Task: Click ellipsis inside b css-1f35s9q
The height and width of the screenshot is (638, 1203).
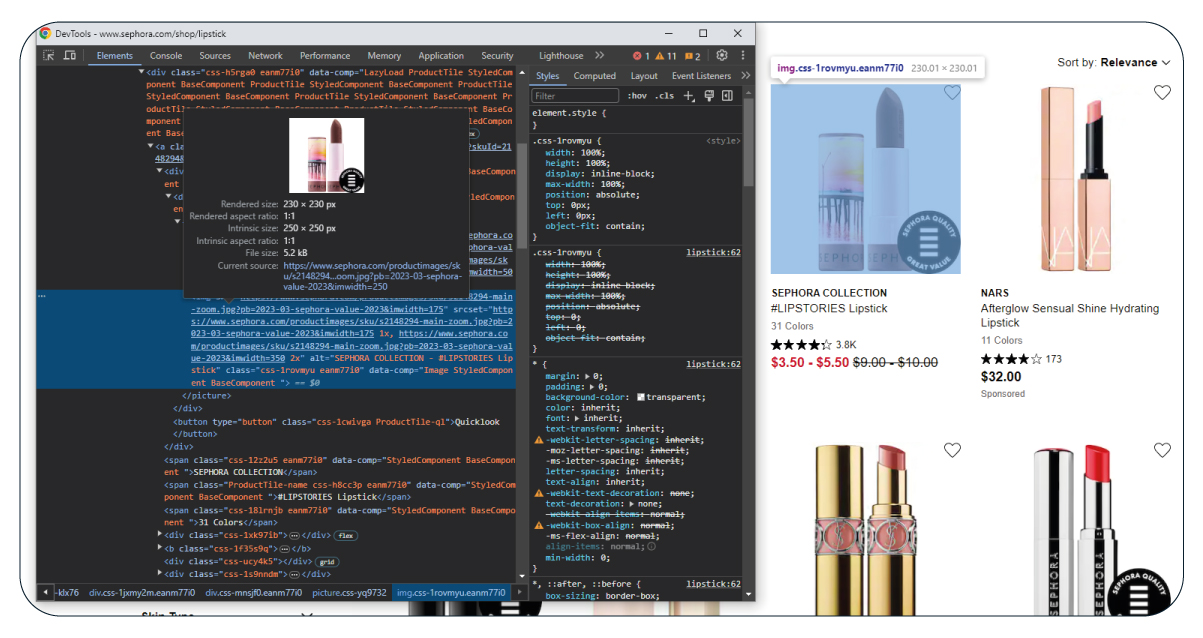Action: (x=285, y=548)
